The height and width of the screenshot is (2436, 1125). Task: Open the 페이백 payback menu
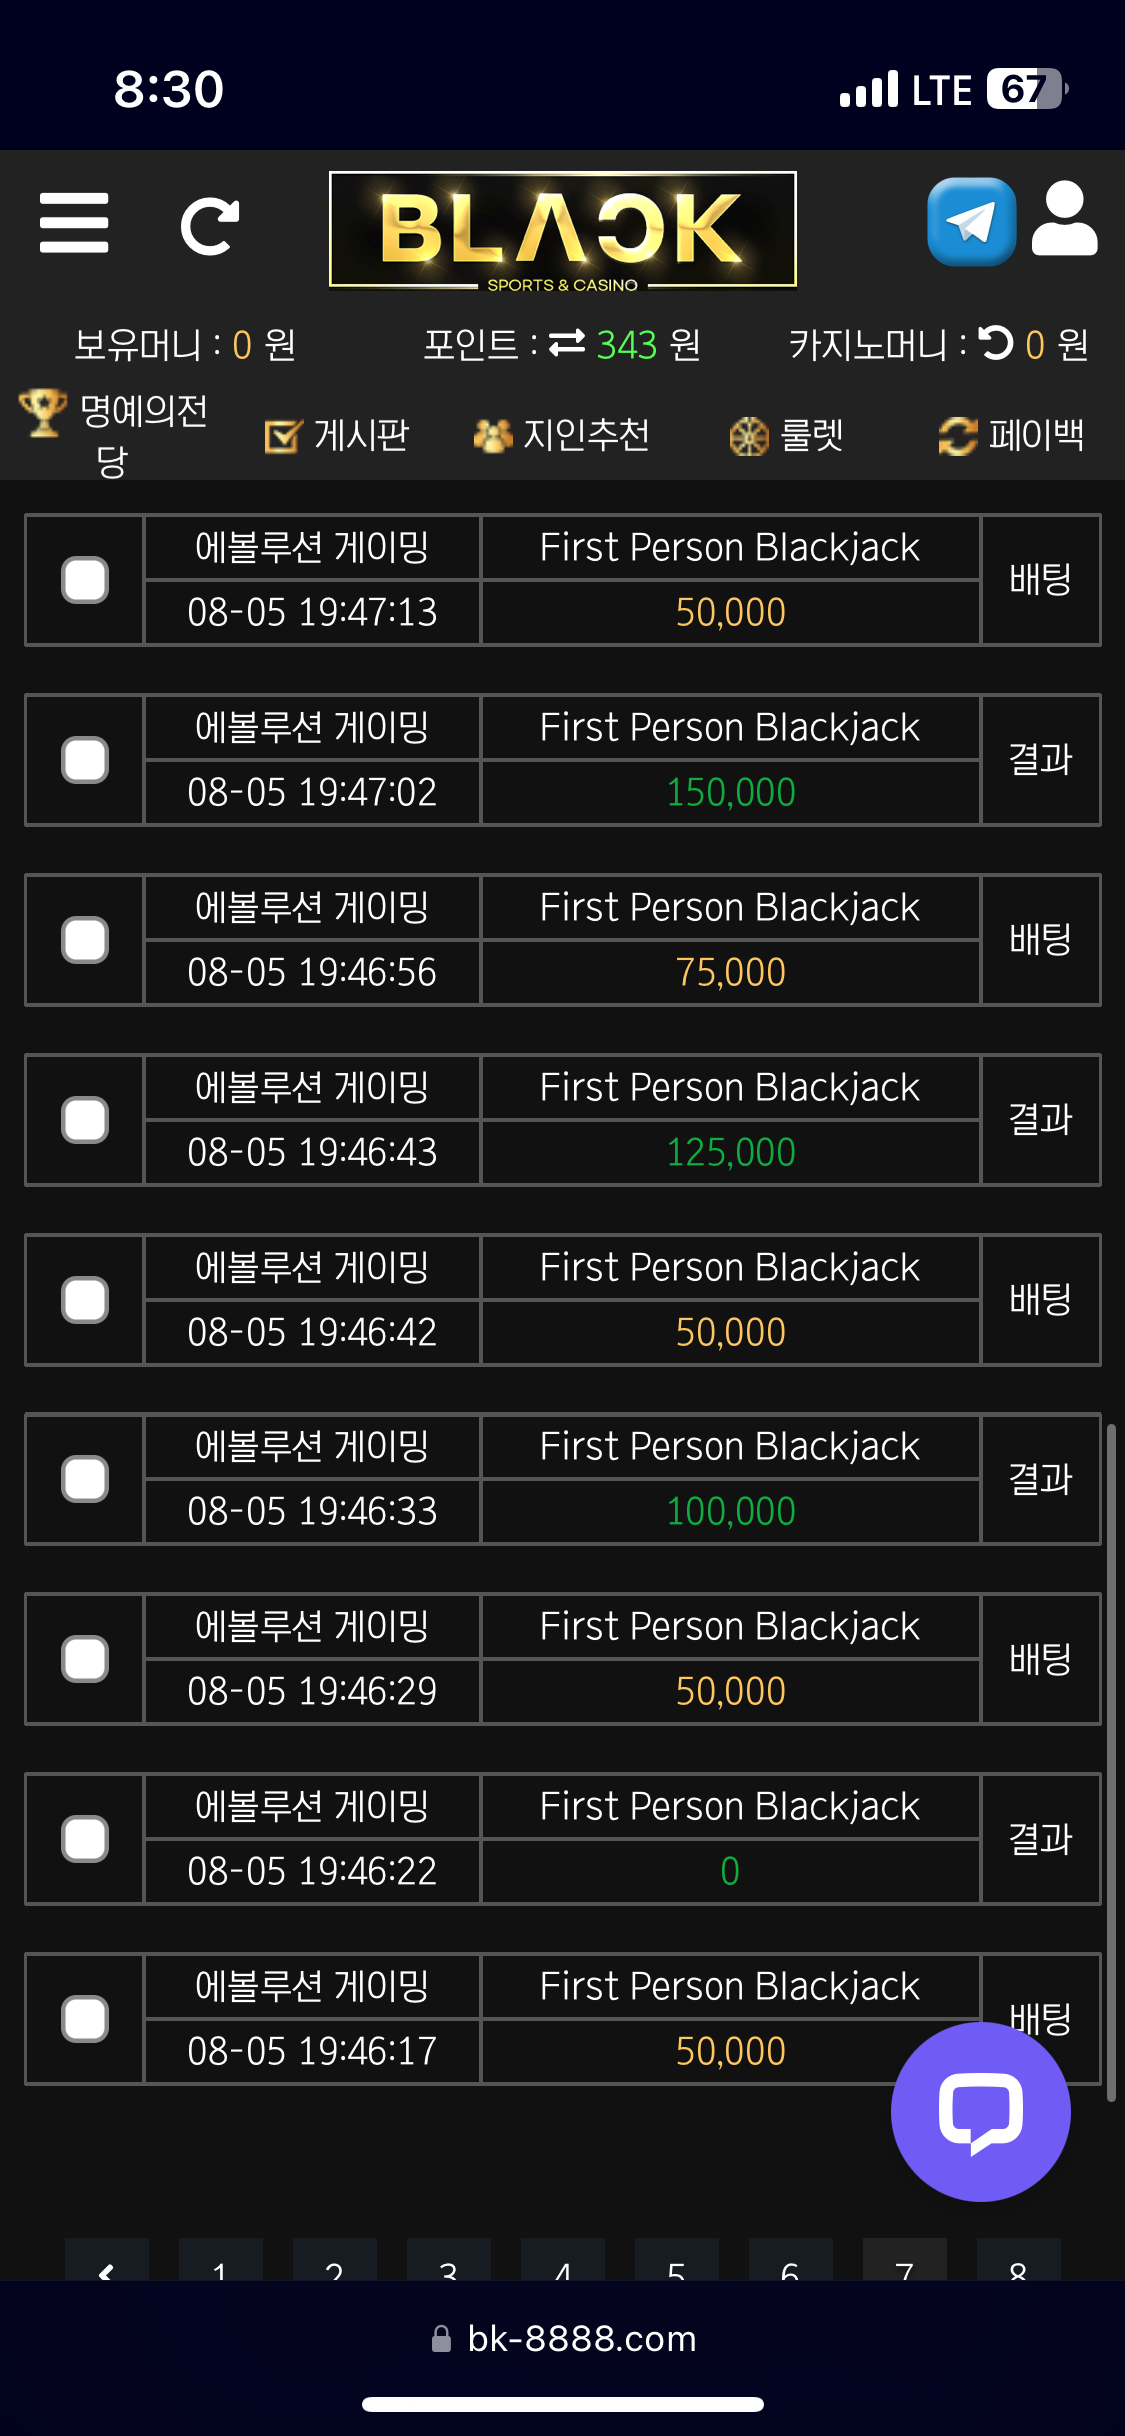tap(1011, 435)
